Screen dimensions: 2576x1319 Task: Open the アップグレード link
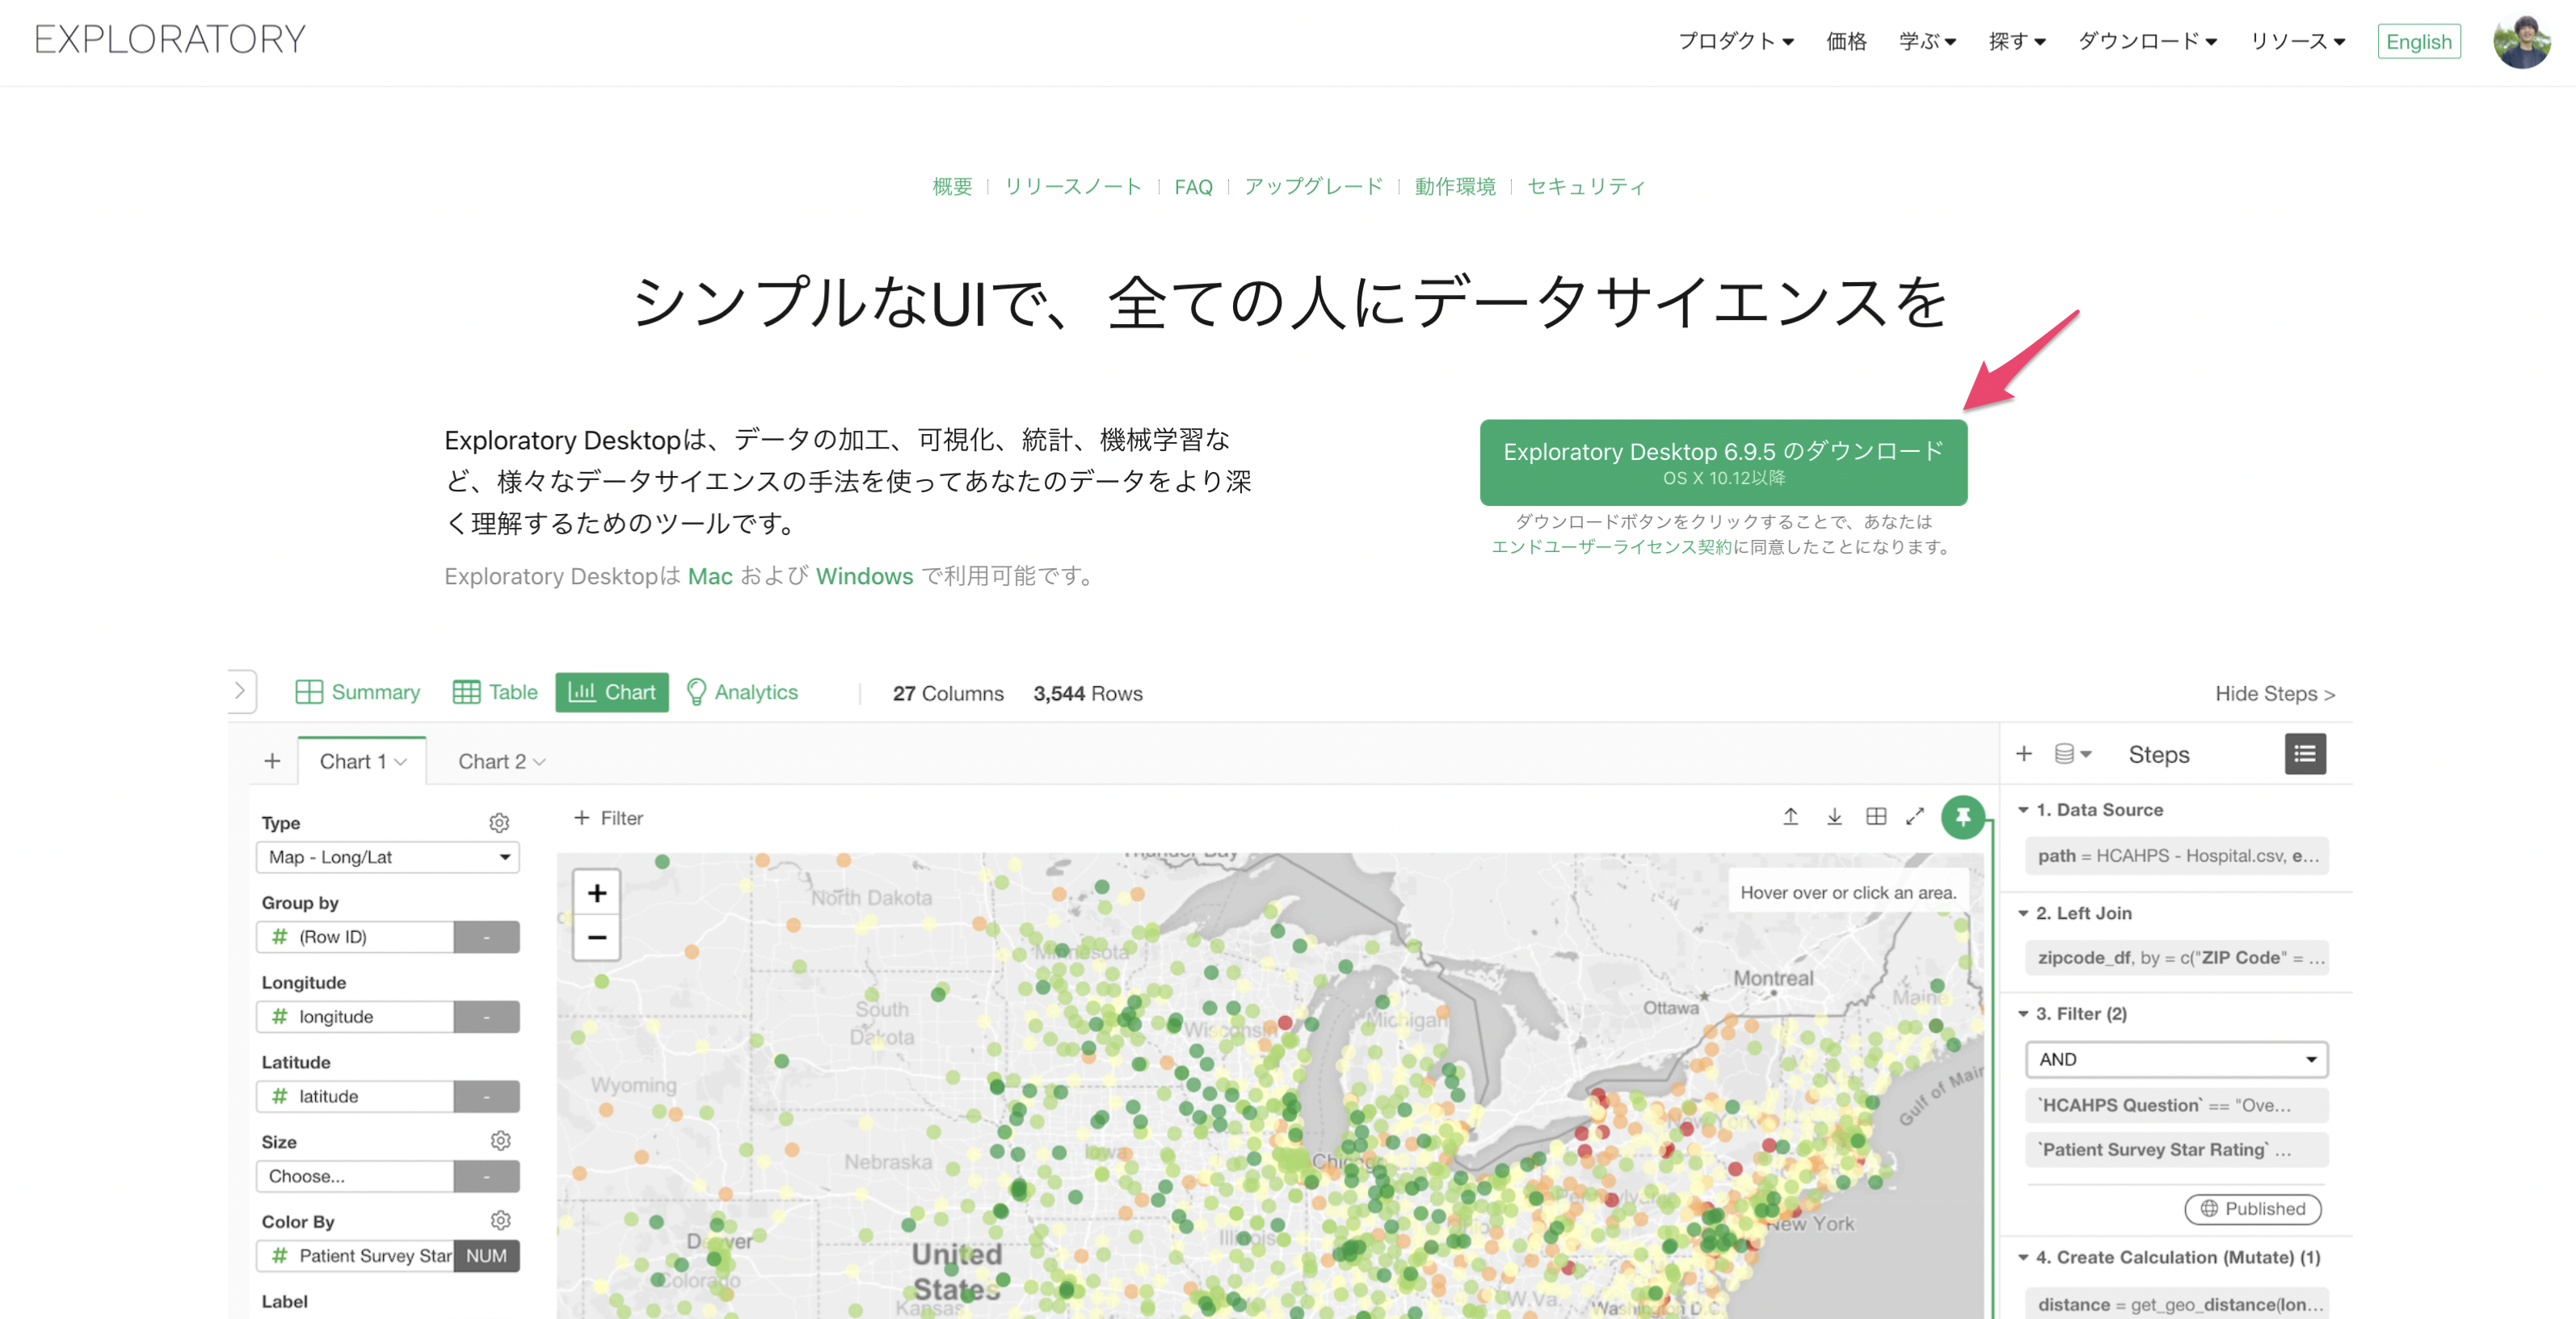click(x=1313, y=186)
